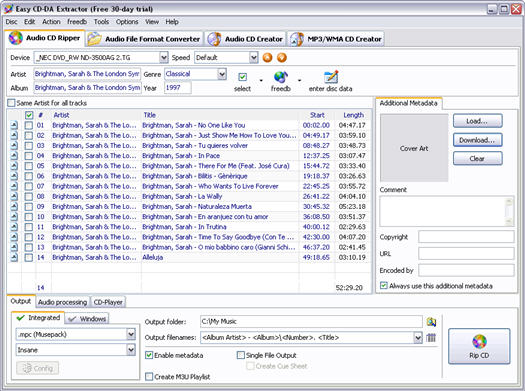The image size is (525, 391).
Task: Toggle Single File Output checkbox
Action: [x=241, y=355]
